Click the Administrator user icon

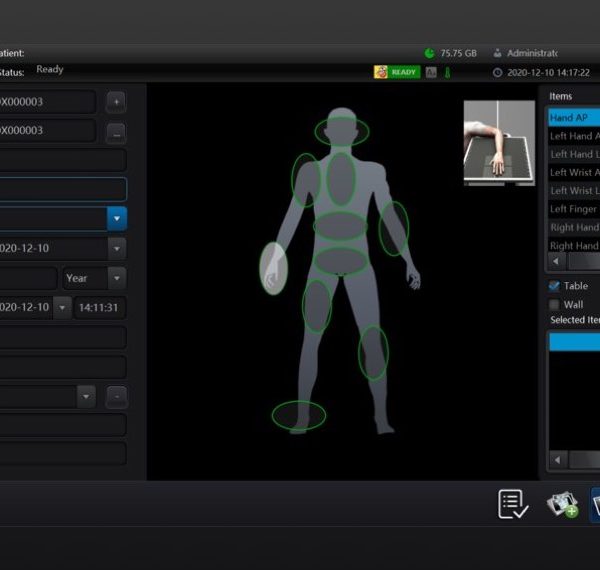pos(497,53)
